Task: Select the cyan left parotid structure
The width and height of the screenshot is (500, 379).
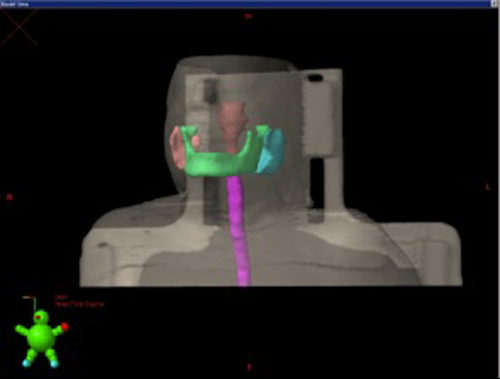Action: pyautogui.click(x=273, y=152)
